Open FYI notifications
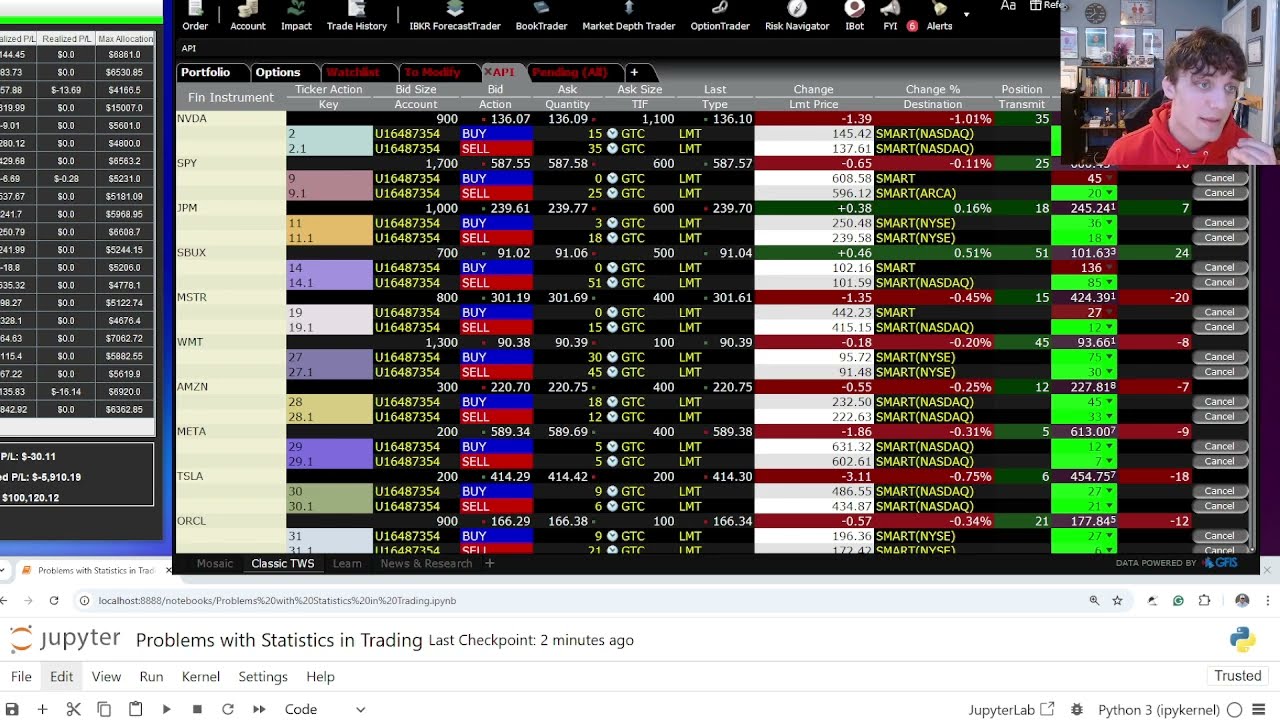This screenshot has width=1280, height=720. click(x=890, y=16)
